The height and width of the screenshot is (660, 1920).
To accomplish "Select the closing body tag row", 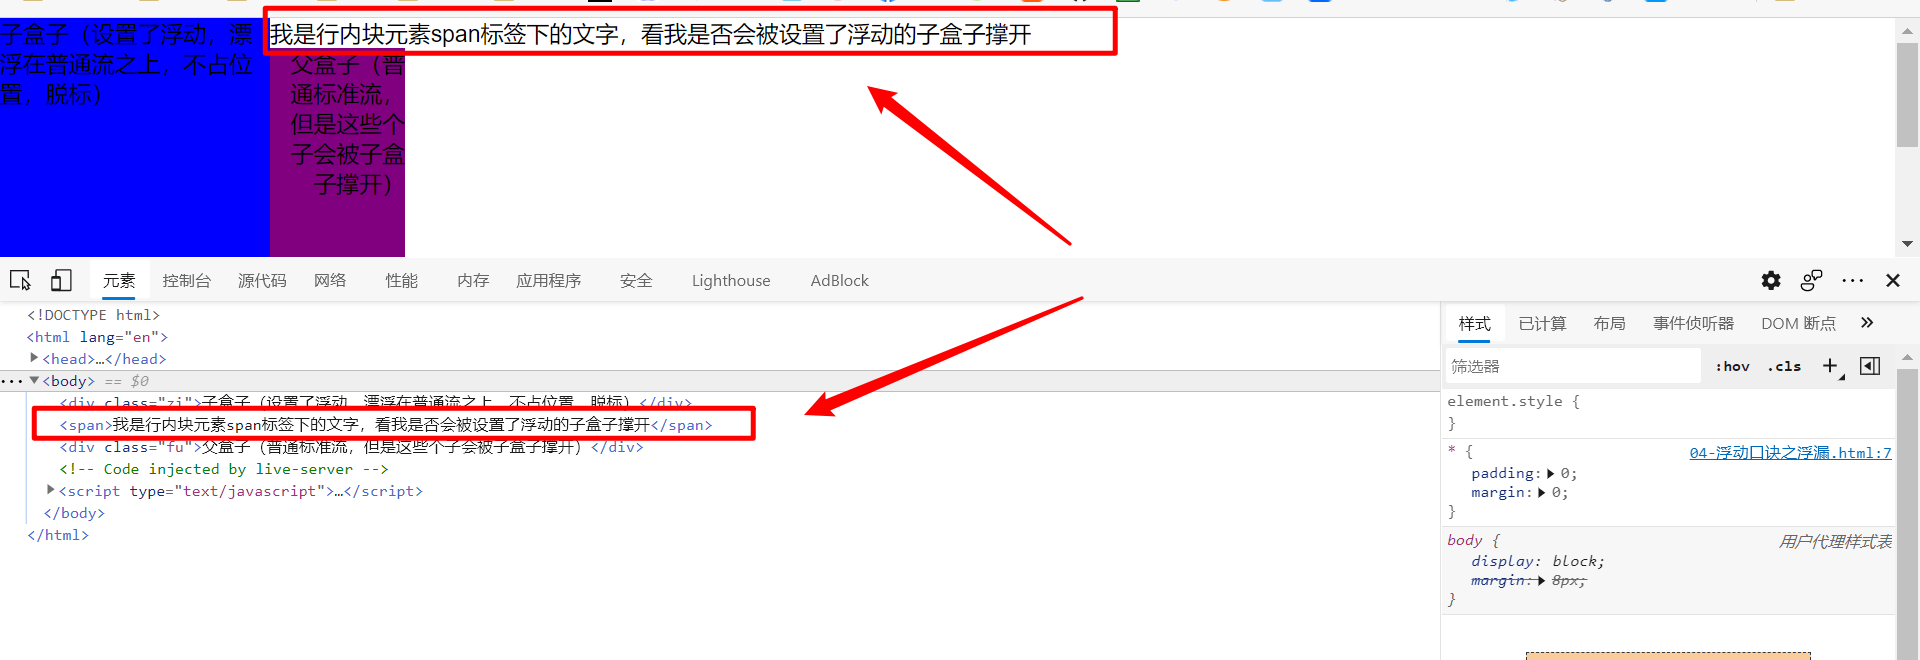I will (74, 513).
